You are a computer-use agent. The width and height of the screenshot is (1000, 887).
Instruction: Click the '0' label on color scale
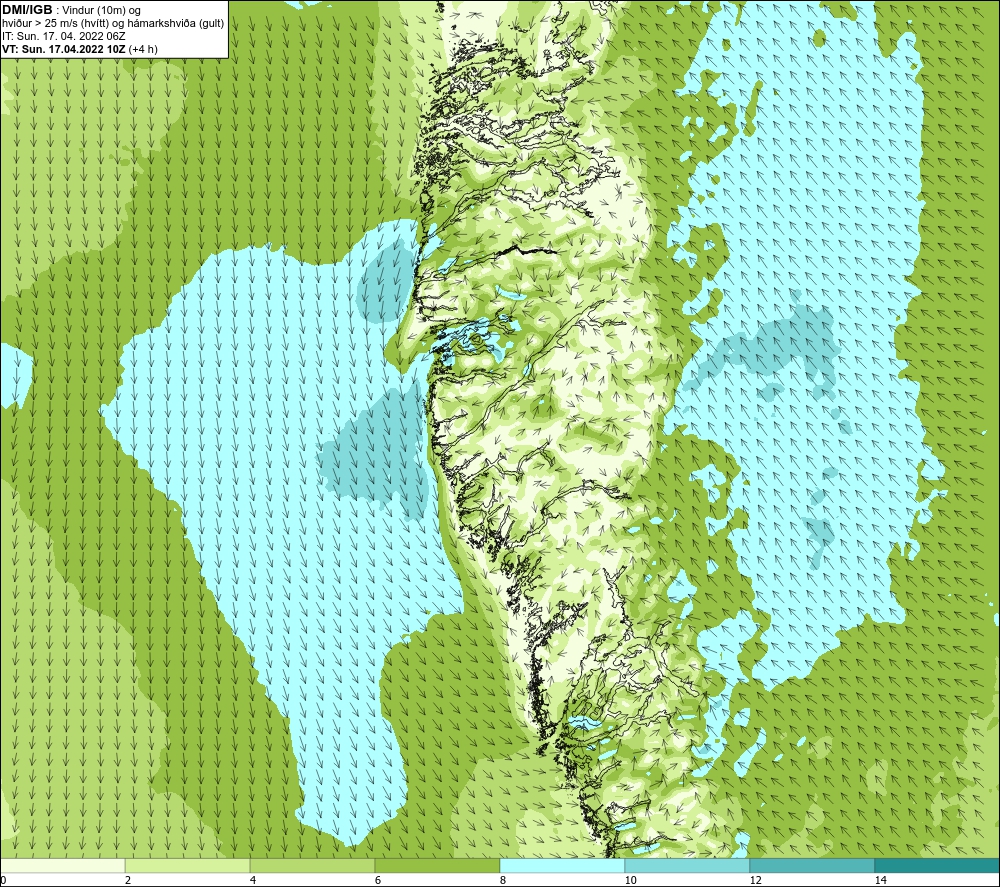pyautogui.click(x=3, y=880)
